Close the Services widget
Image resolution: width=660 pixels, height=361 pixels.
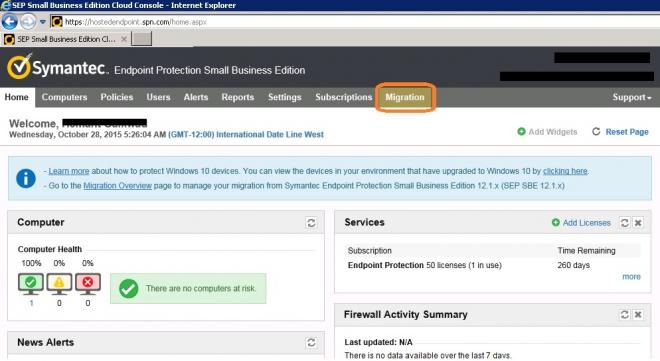pyautogui.click(x=638, y=223)
